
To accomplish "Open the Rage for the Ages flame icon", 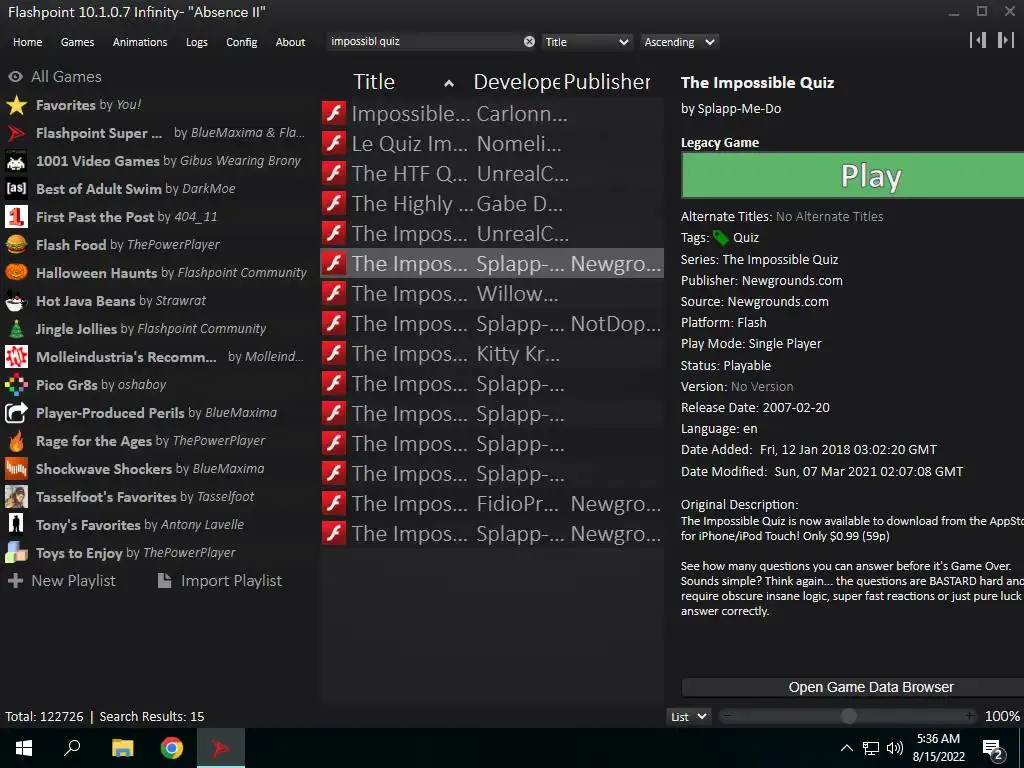I will coord(16,441).
